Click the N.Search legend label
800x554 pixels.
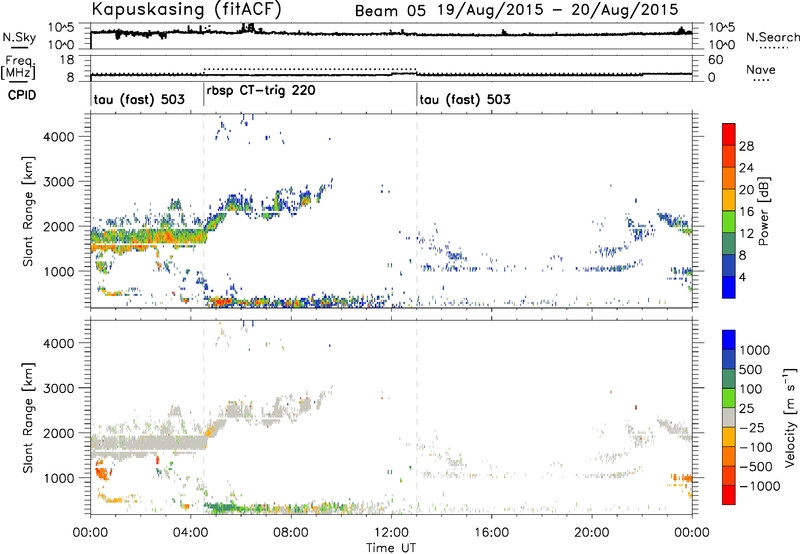(772, 37)
